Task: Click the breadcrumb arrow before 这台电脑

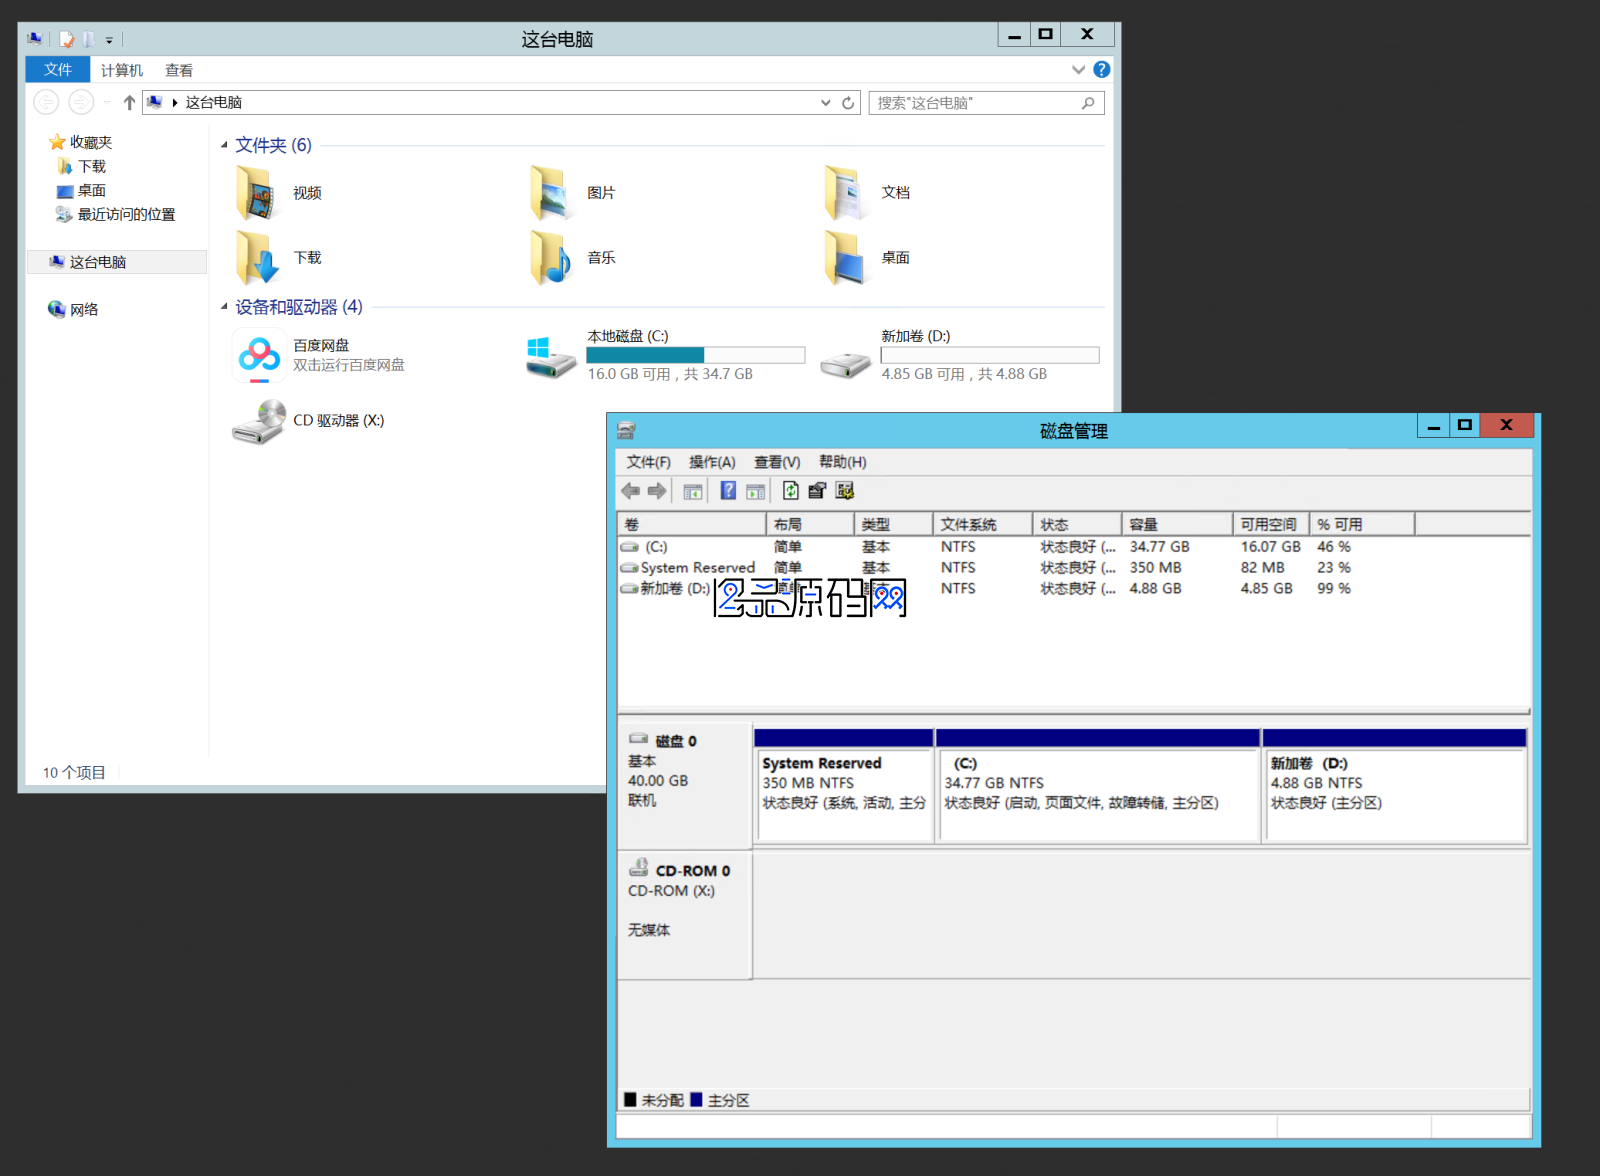Action: pos(175,103)
